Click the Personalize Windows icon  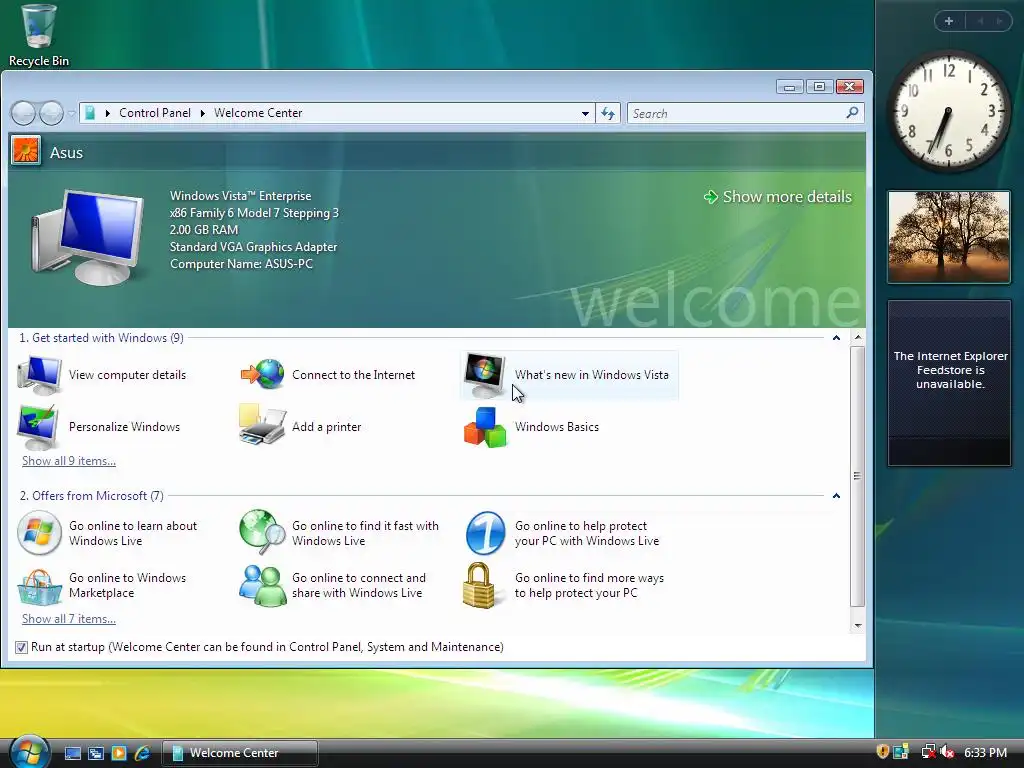(39, 427)
